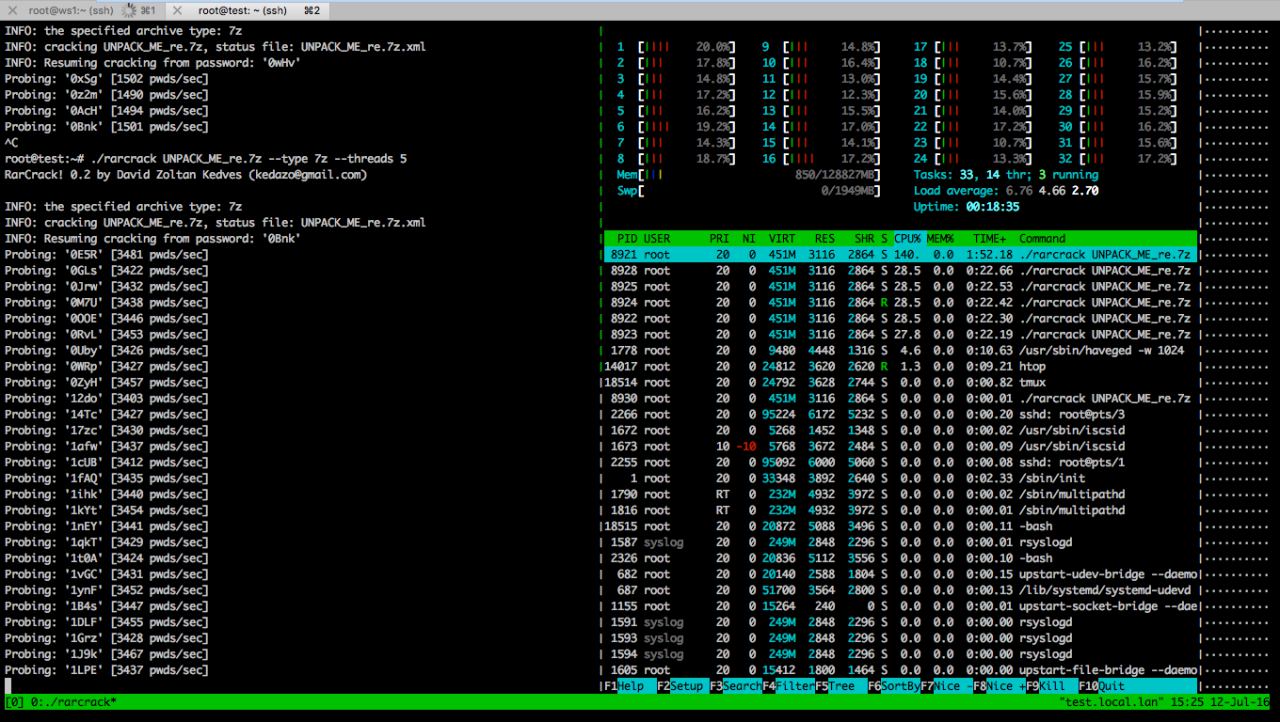Click Quit in the htop function bar
1280x722 pixels.
1111,687
